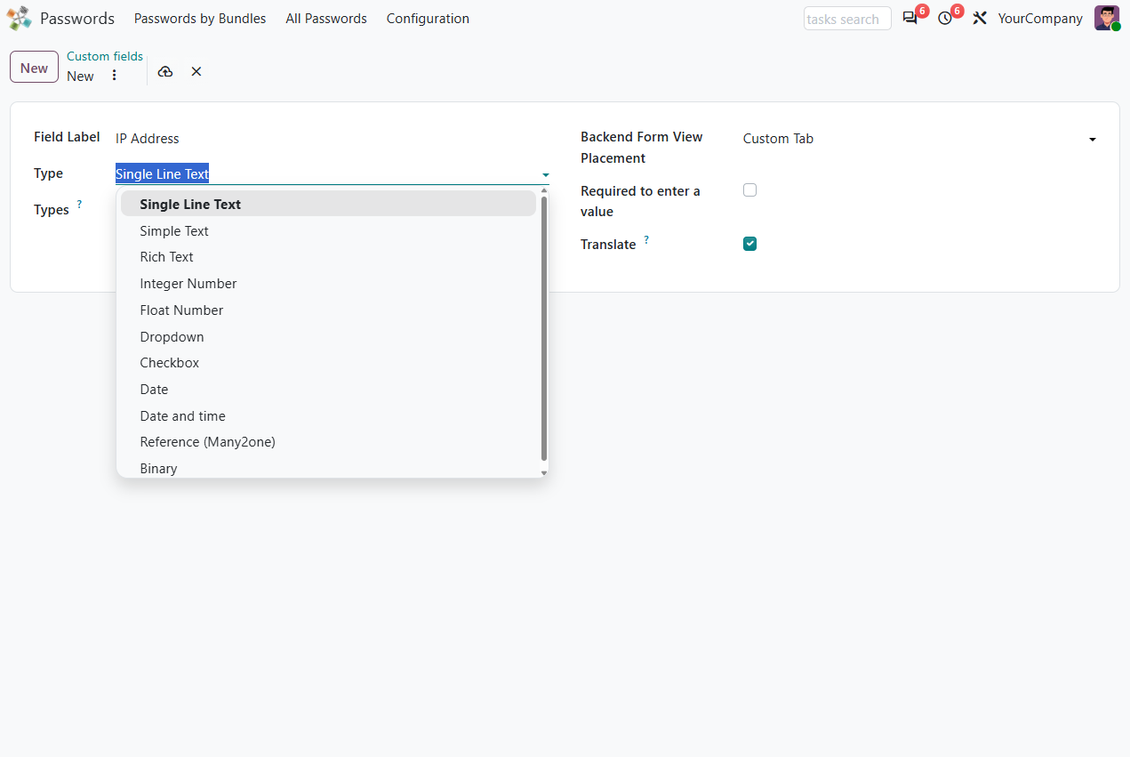This screenshot has height=757, width=1130.
Task: Open All Passwords menu
Action: pyautogui.click(x=326, y=19)
